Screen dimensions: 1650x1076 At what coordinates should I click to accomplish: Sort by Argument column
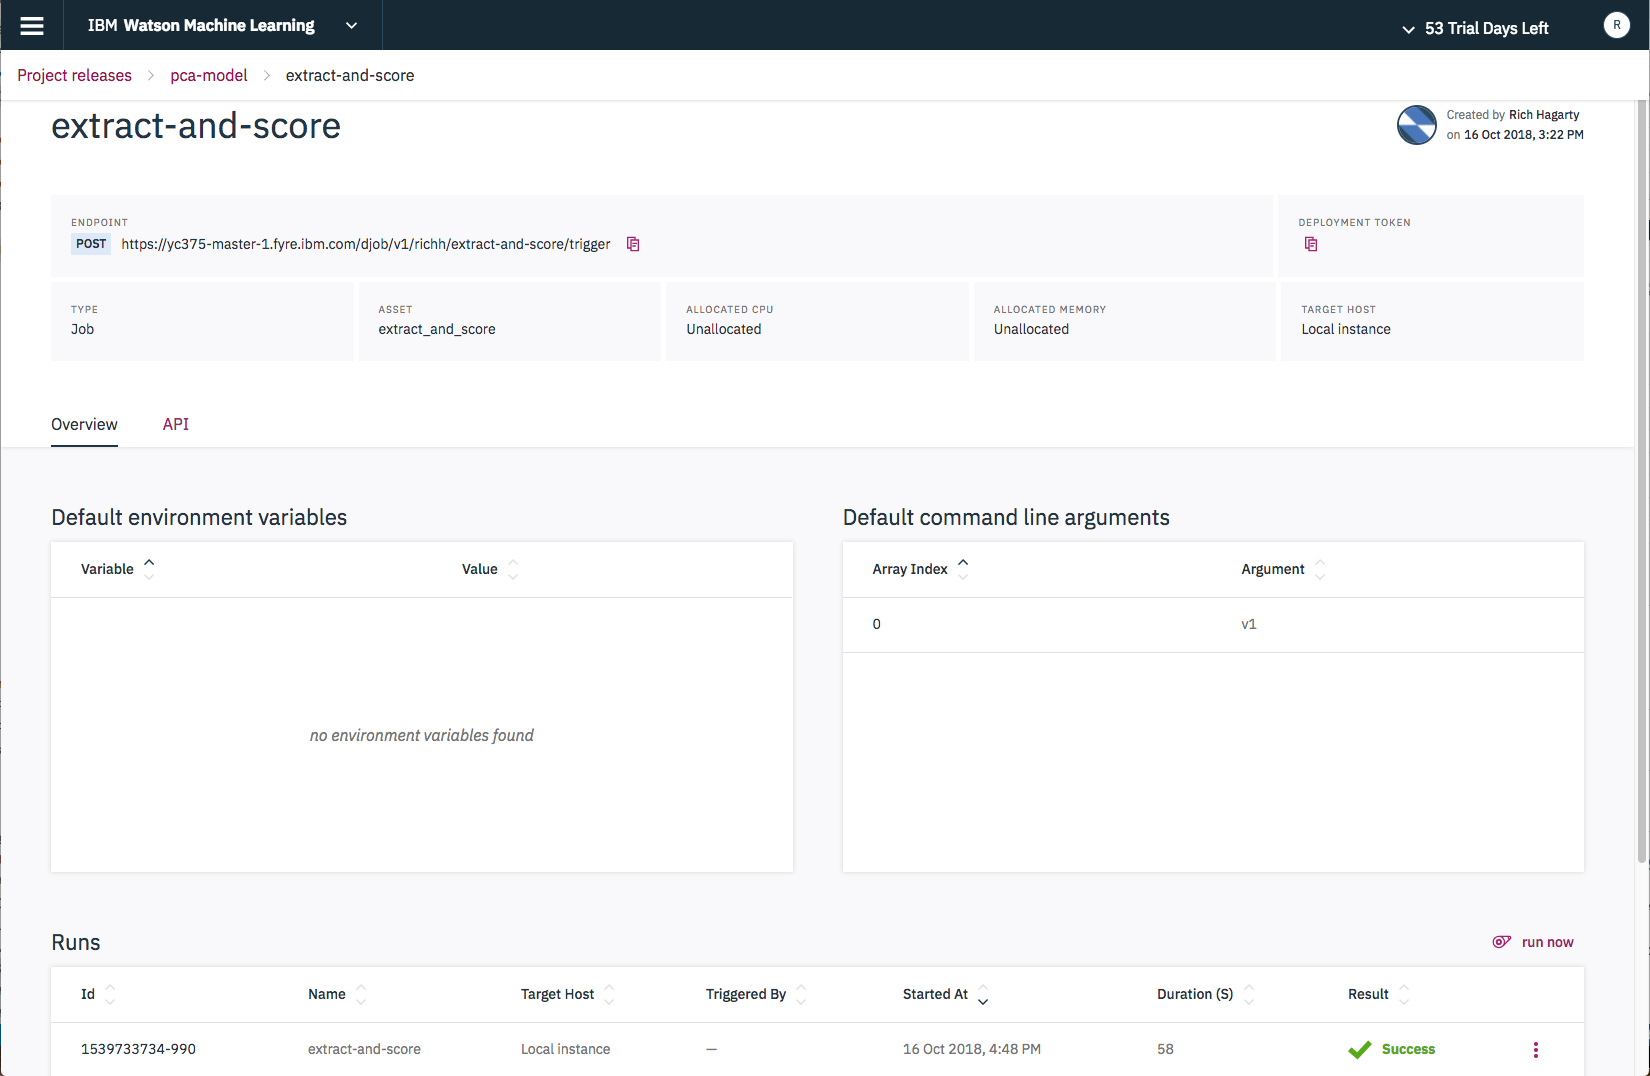1320,569
